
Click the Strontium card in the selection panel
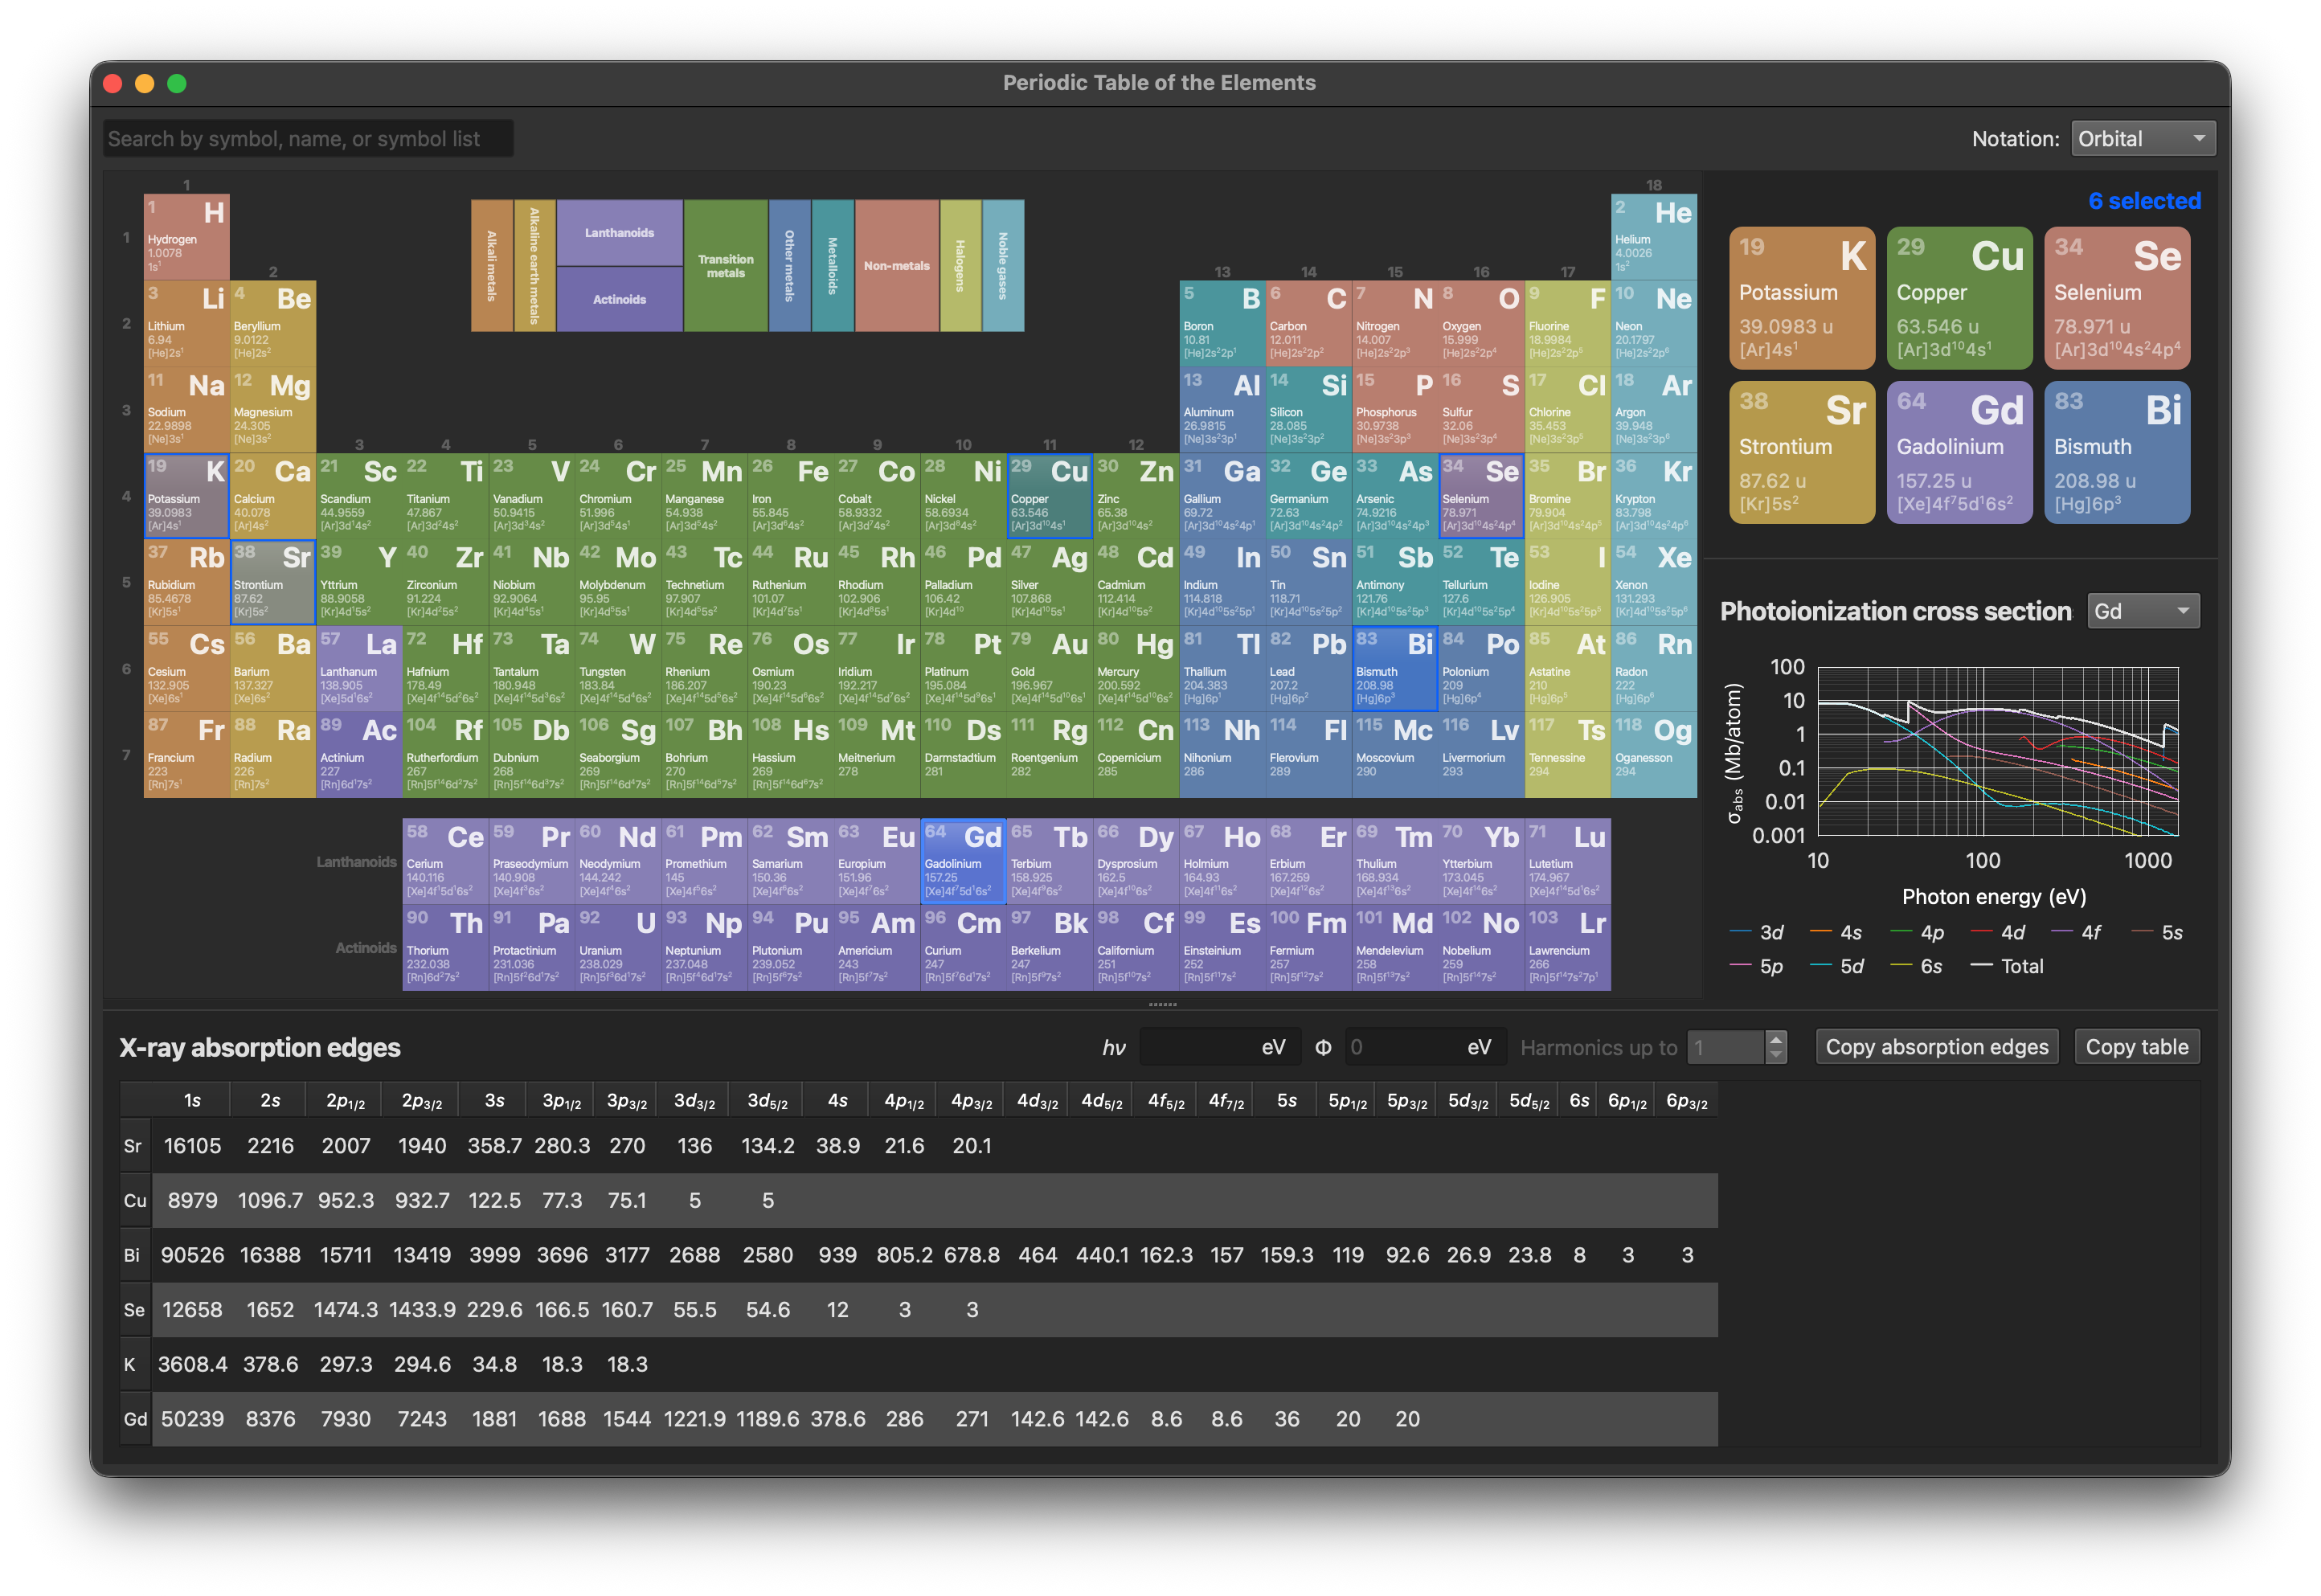1801,452
